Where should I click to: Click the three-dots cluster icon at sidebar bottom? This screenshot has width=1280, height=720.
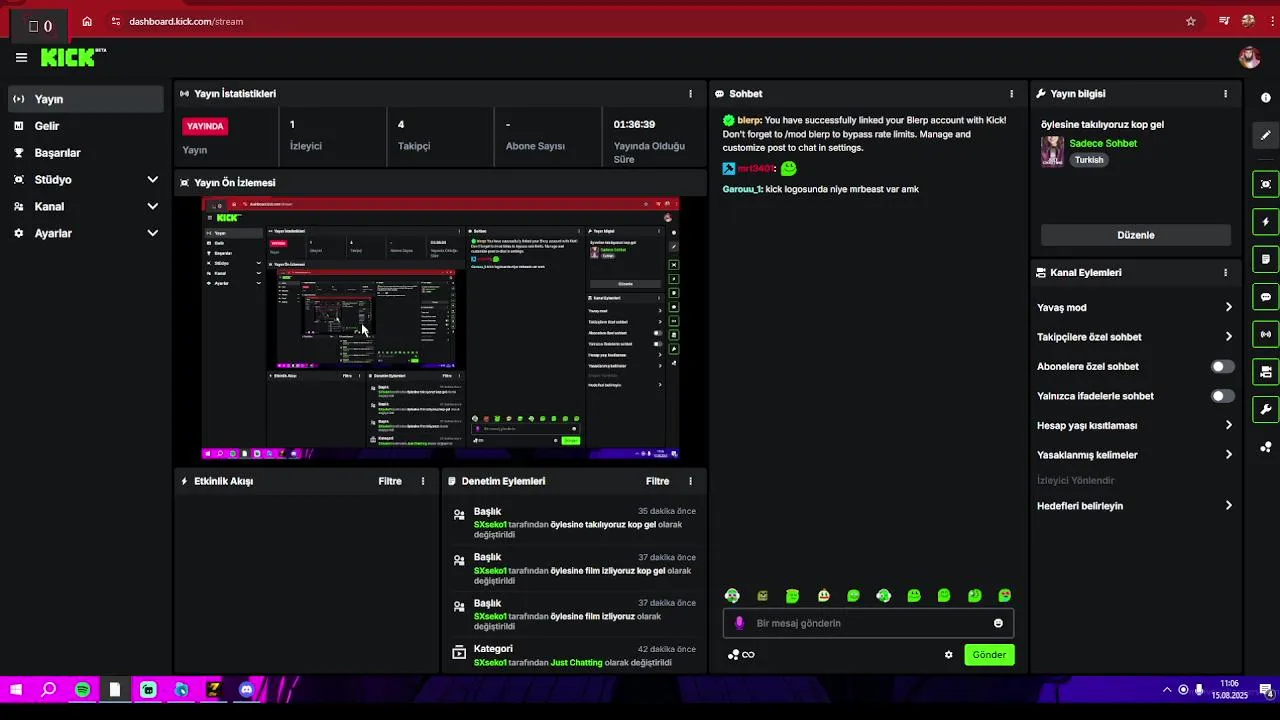1266,447
